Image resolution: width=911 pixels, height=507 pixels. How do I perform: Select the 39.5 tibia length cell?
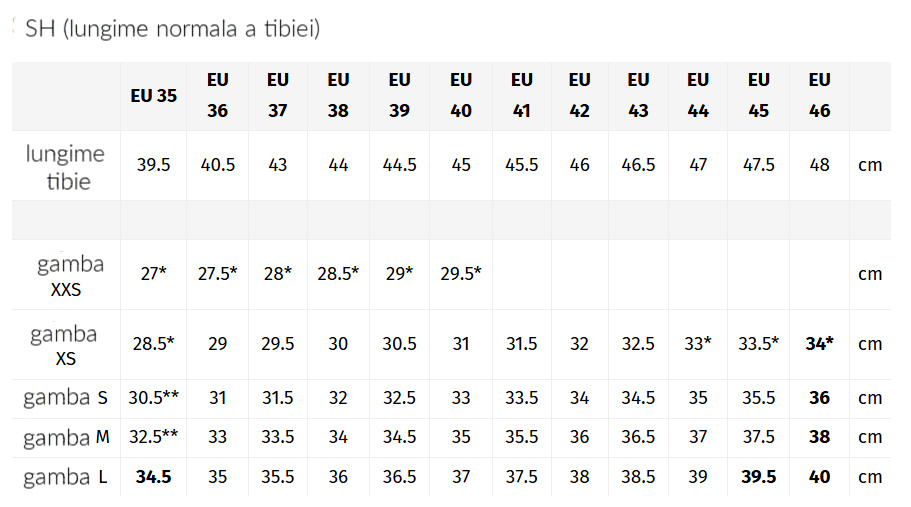point(153,165)
